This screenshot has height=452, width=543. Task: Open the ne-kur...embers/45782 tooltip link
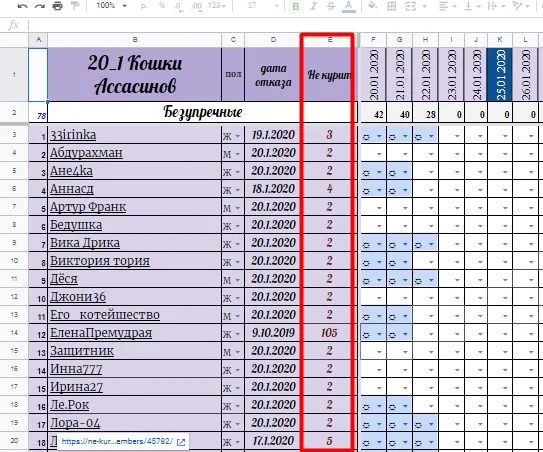117,442
